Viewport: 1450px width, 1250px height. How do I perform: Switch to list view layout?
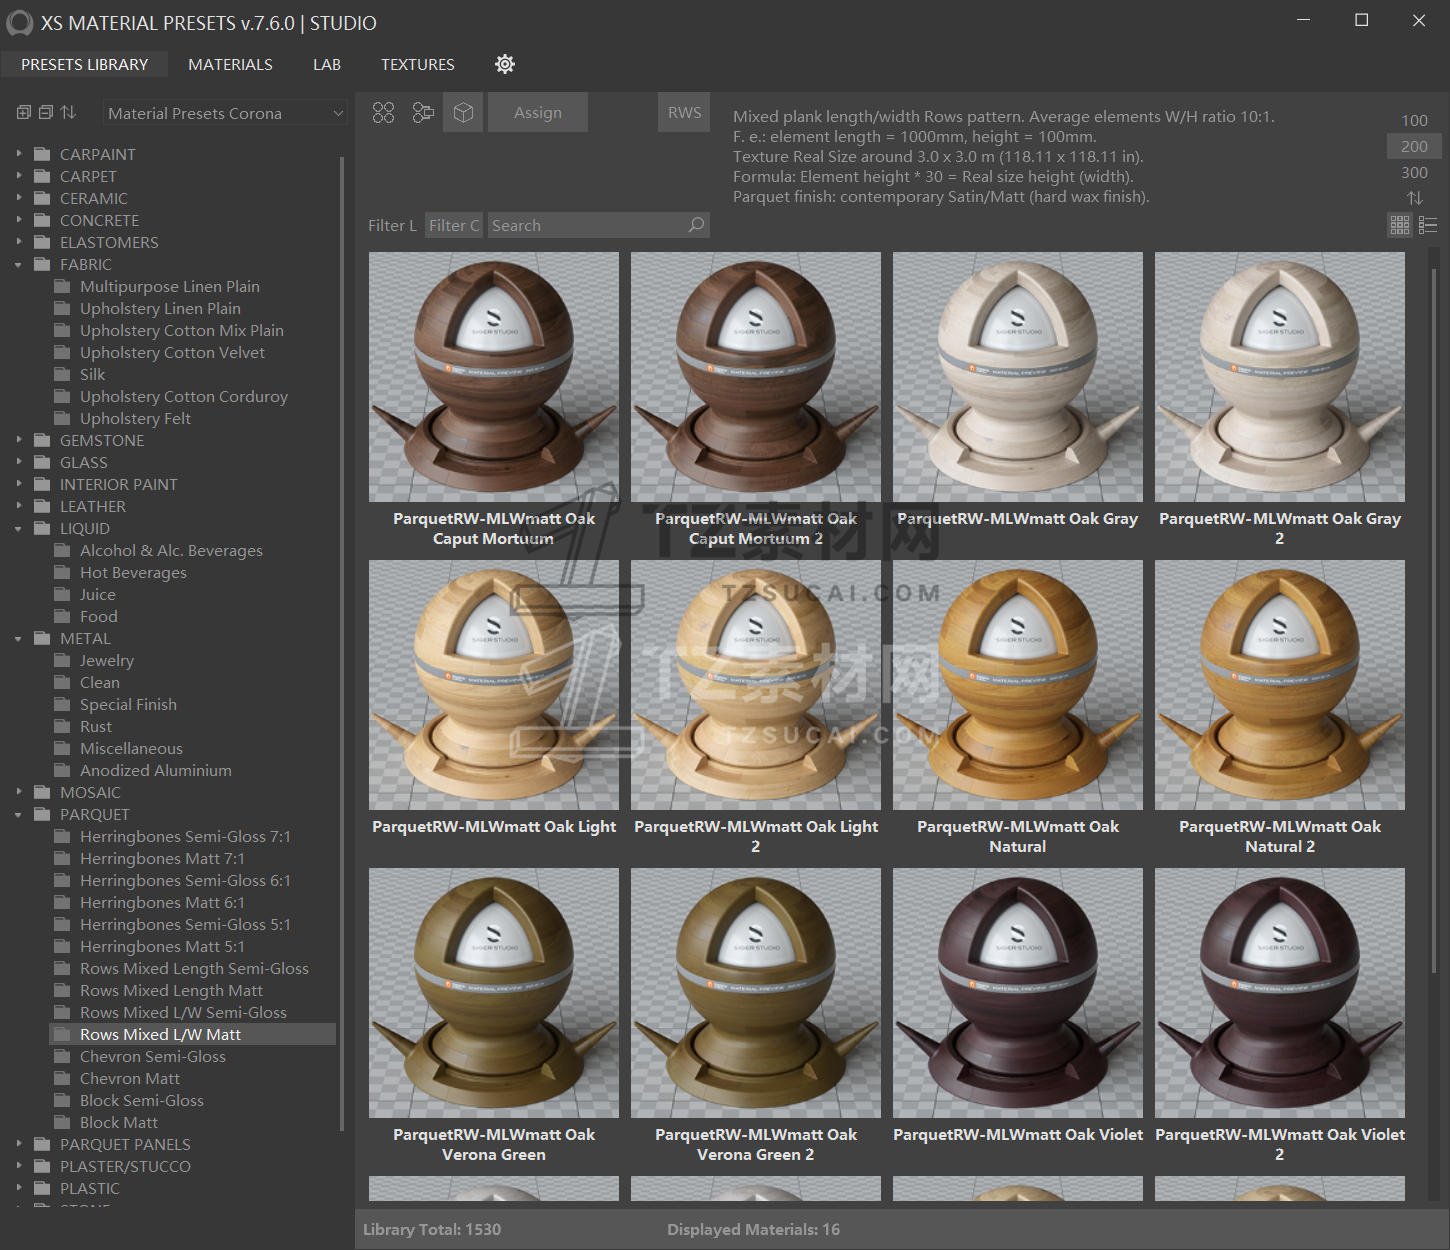coord(1428,225)
